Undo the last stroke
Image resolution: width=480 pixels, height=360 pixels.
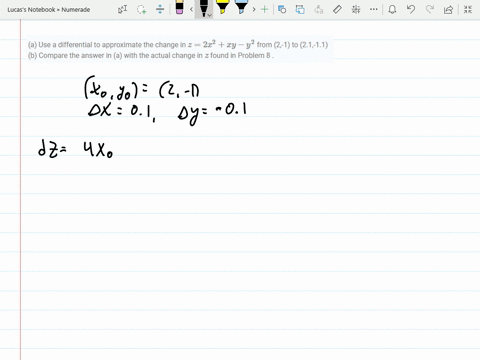[411, 9]
